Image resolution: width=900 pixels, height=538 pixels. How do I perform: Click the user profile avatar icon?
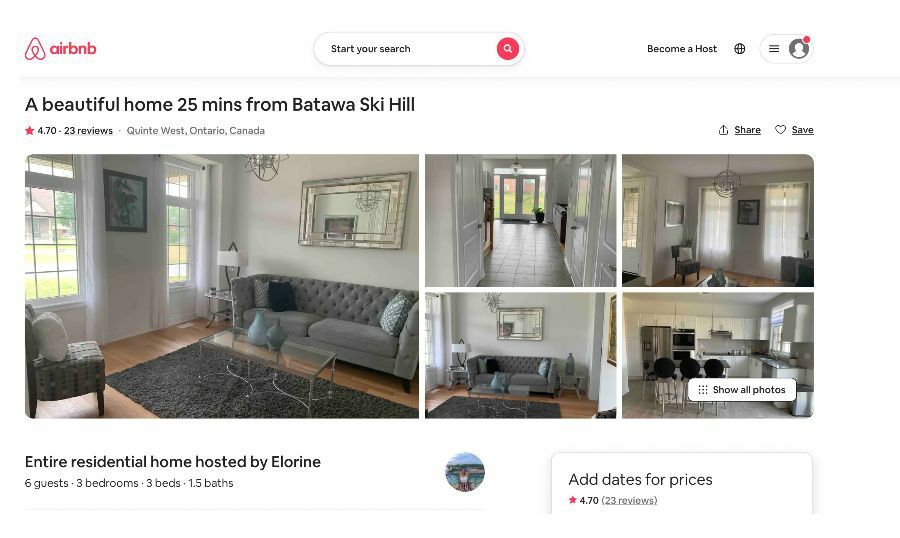pyautogui.click(x=798, y=49)
